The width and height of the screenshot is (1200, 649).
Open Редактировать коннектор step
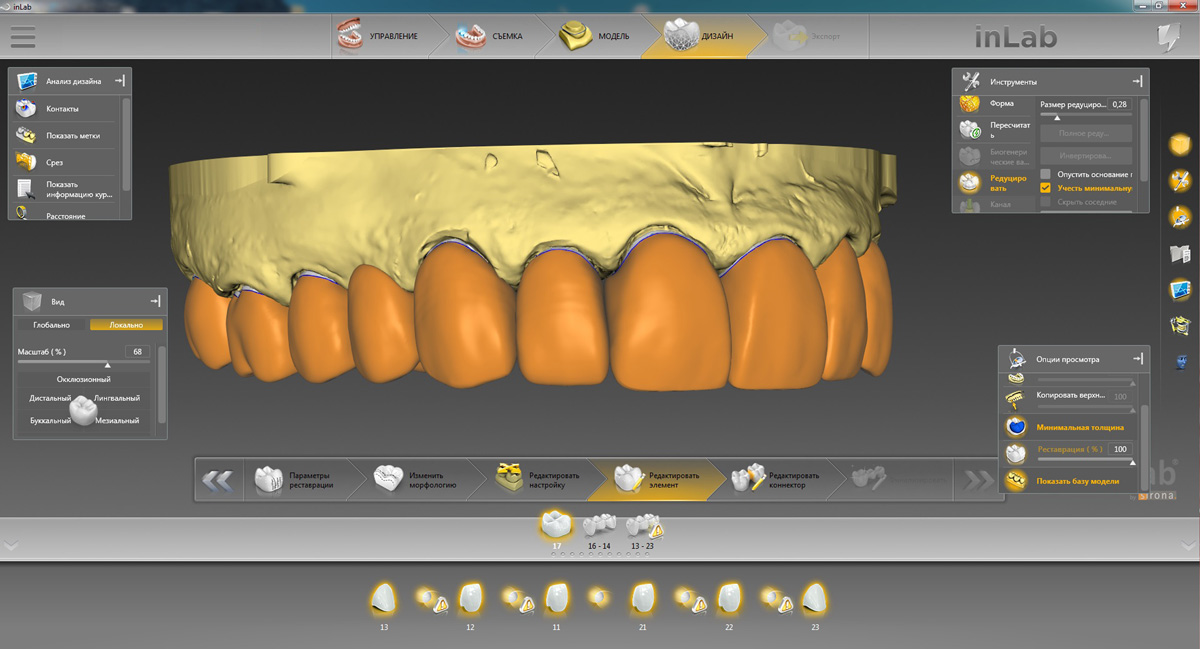click(x=778, y=480)
